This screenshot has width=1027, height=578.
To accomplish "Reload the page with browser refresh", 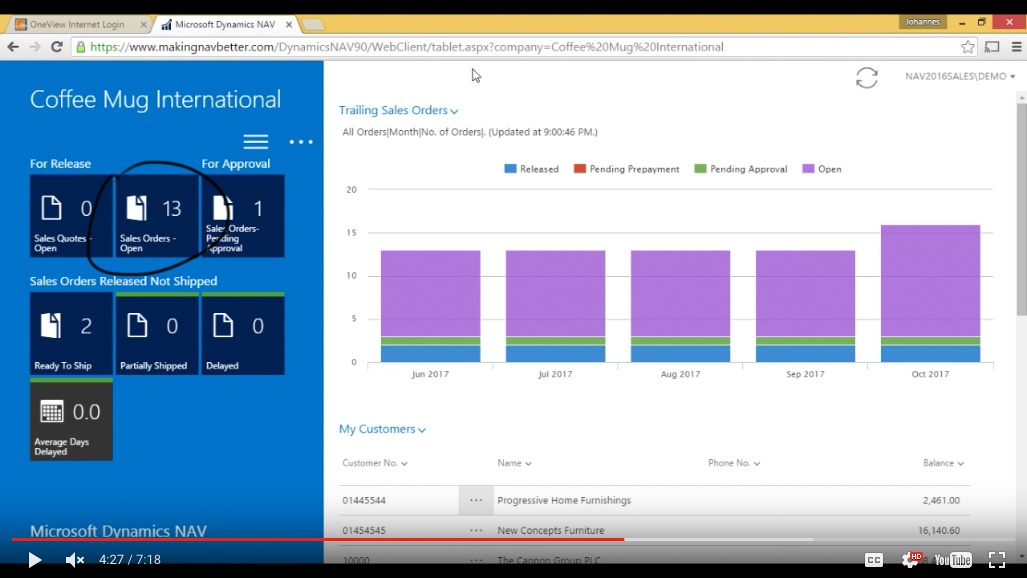I will 57,47.
